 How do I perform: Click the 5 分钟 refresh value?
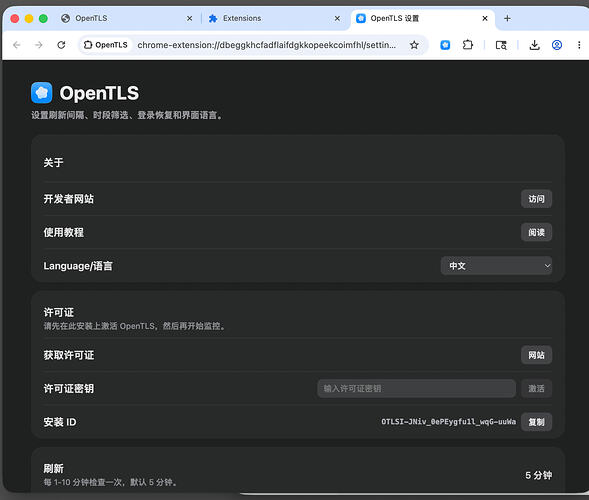(538, 475)
